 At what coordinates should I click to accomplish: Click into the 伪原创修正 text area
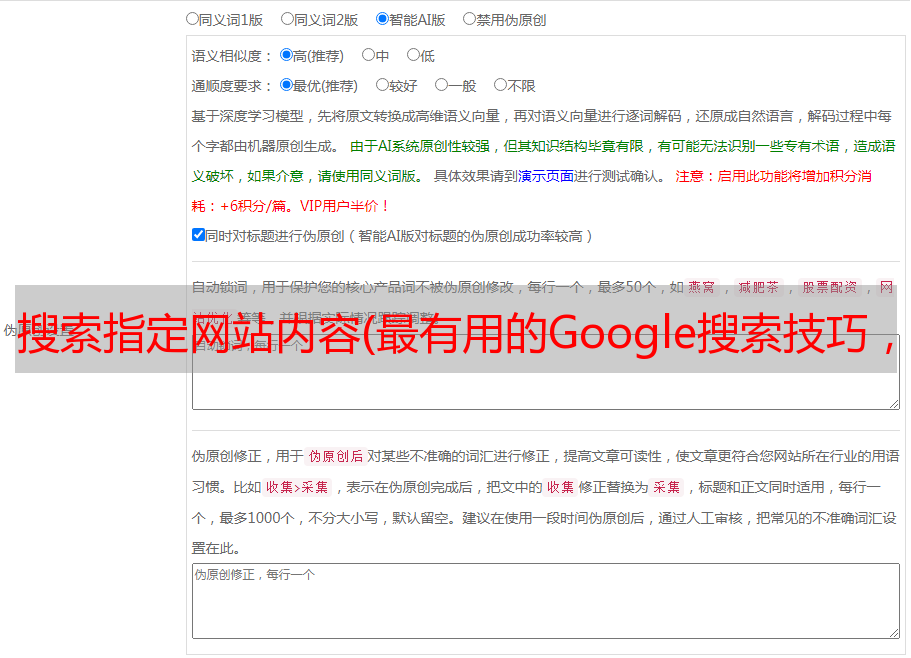[546, 601]
